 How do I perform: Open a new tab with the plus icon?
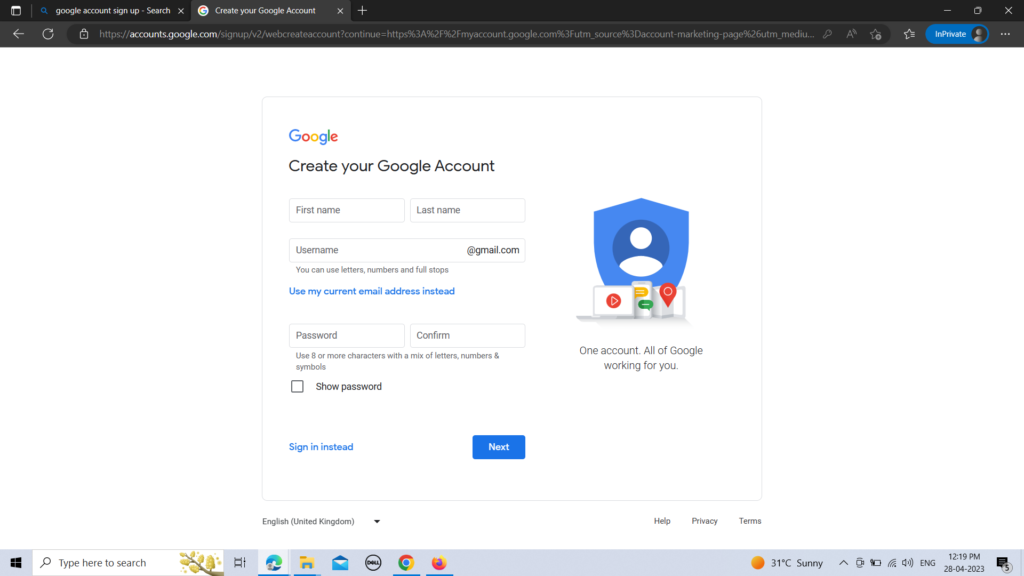pos(362,11)
